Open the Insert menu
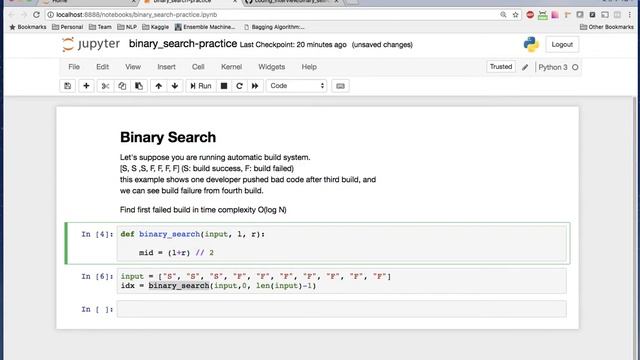The width and height of the screenshot is (640, 360). click(167, 67)
